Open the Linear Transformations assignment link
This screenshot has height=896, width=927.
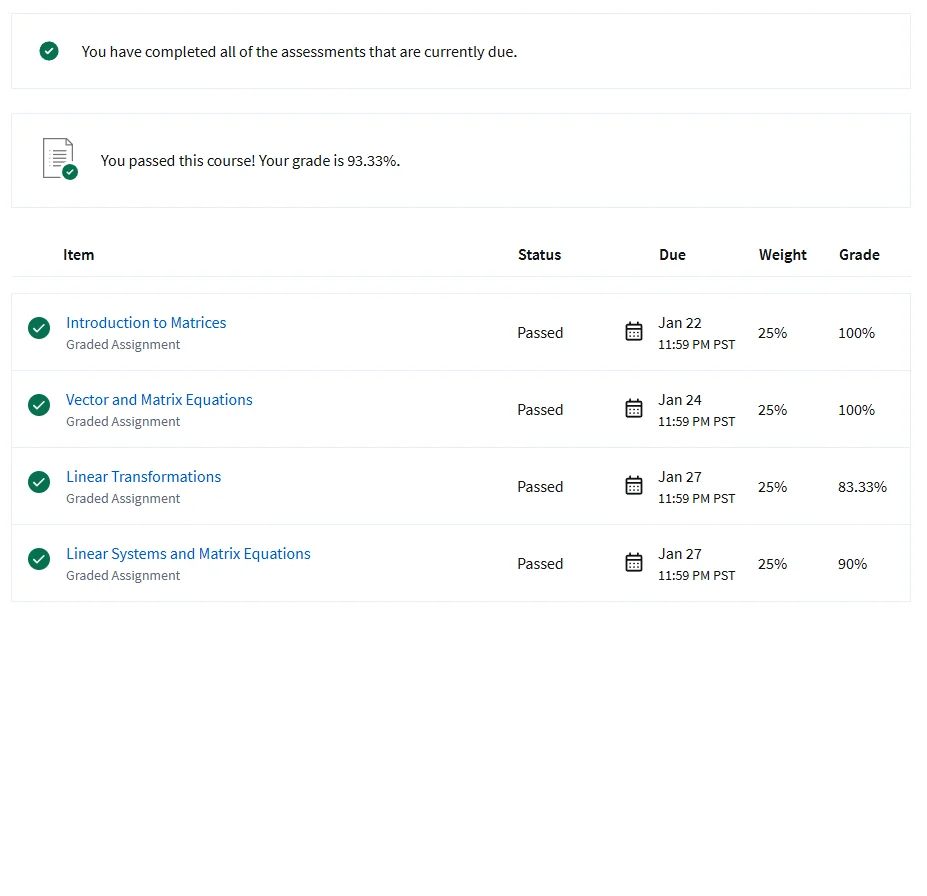coord(143,477)
